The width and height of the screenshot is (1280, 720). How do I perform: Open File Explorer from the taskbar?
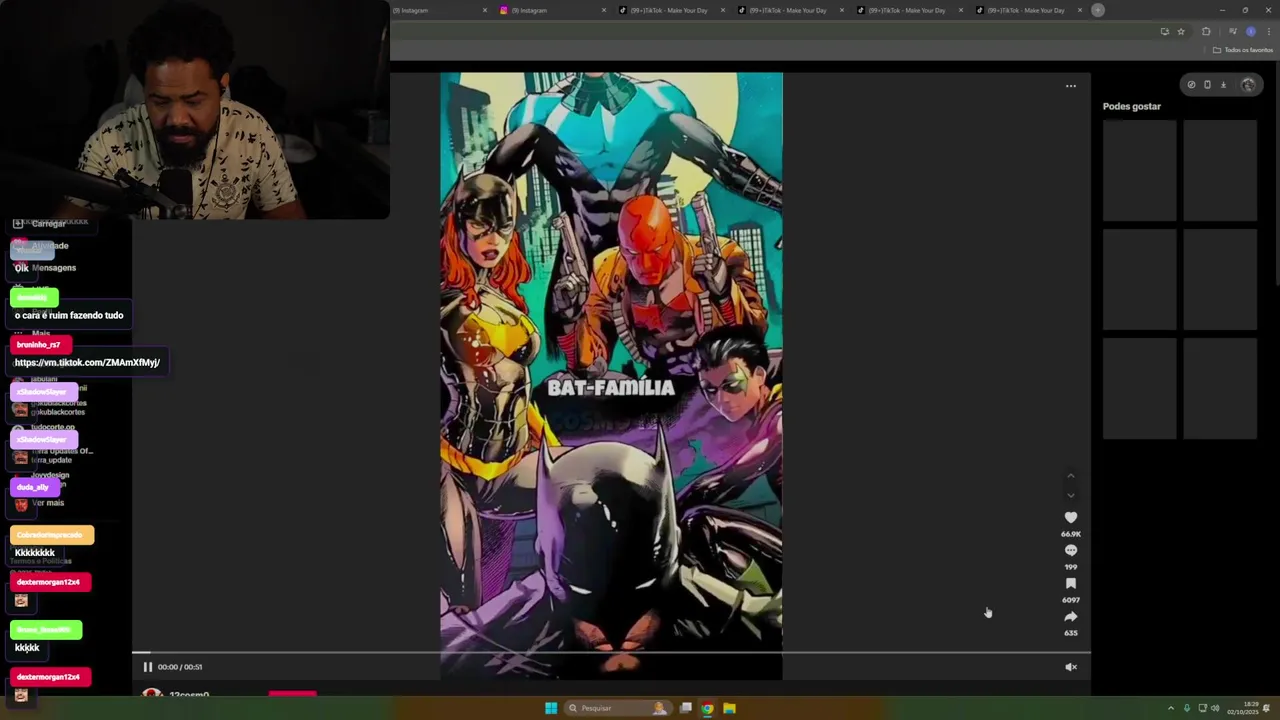tap(729, 708)
